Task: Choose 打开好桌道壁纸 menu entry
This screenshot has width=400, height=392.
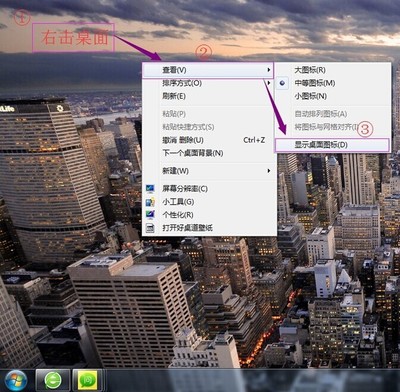Action: pos(209,228)
